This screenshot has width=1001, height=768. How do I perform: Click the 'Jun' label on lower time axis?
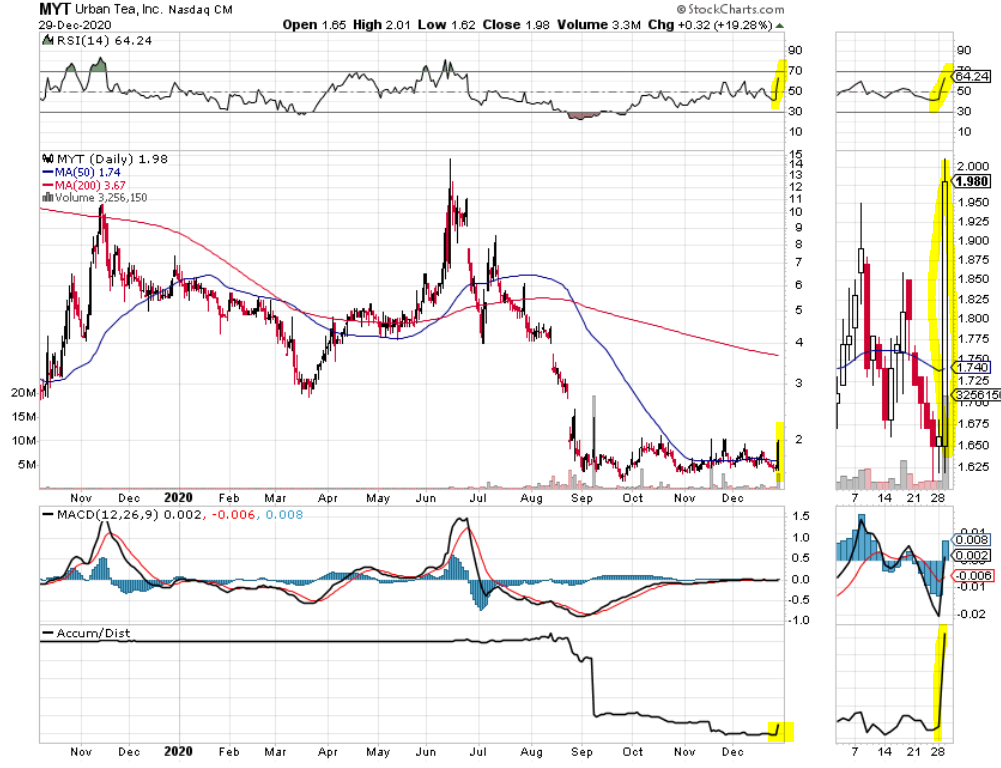[x=426, y=751]
